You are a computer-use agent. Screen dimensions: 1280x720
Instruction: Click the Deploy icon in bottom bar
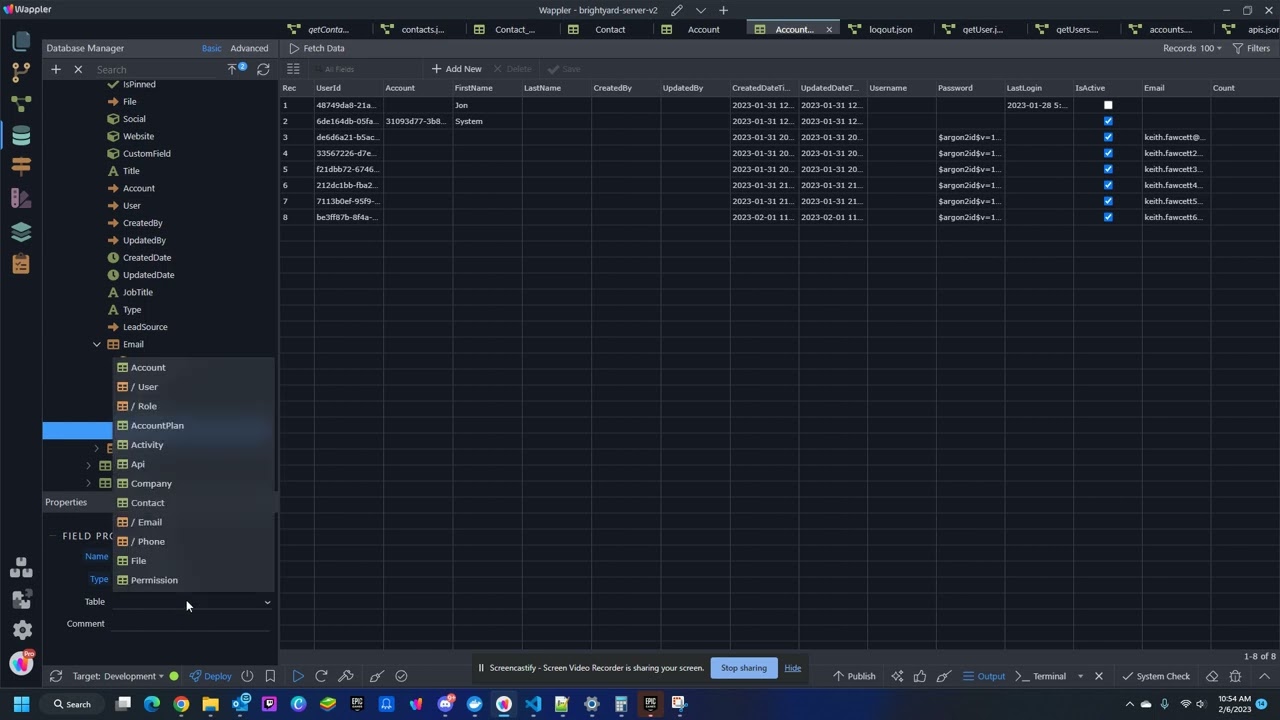(211, 676)
